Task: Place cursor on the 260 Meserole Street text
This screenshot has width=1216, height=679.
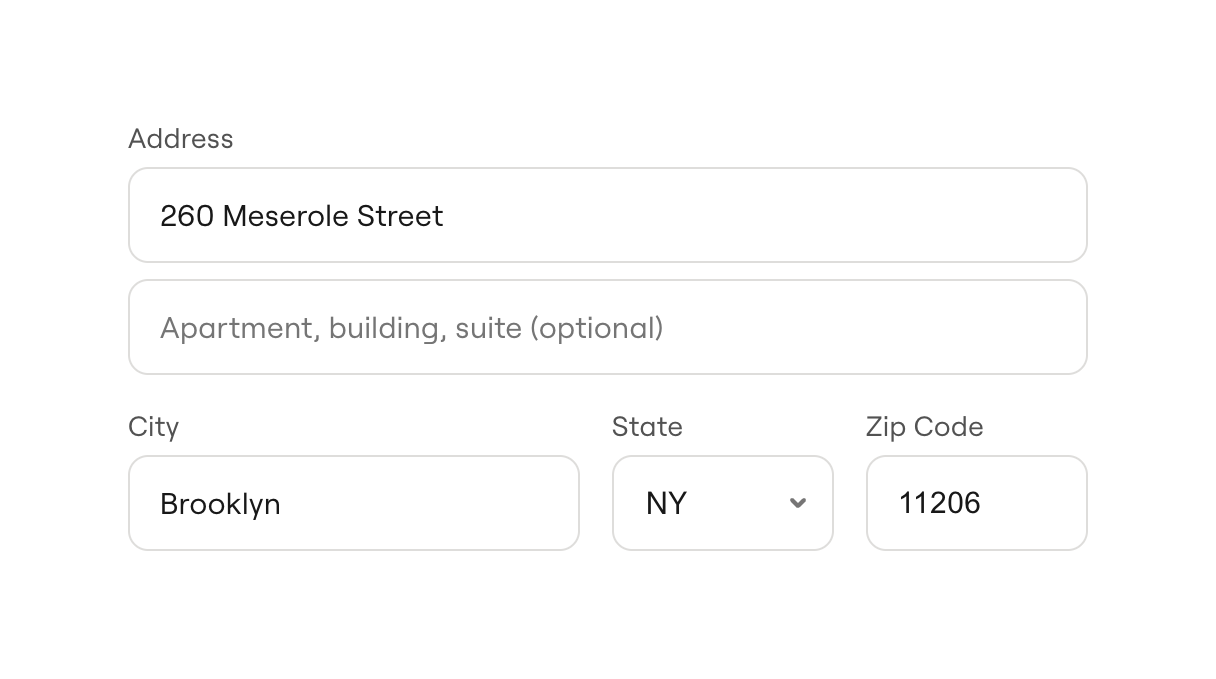Action: pyautogui.click(x=301, y=216)
